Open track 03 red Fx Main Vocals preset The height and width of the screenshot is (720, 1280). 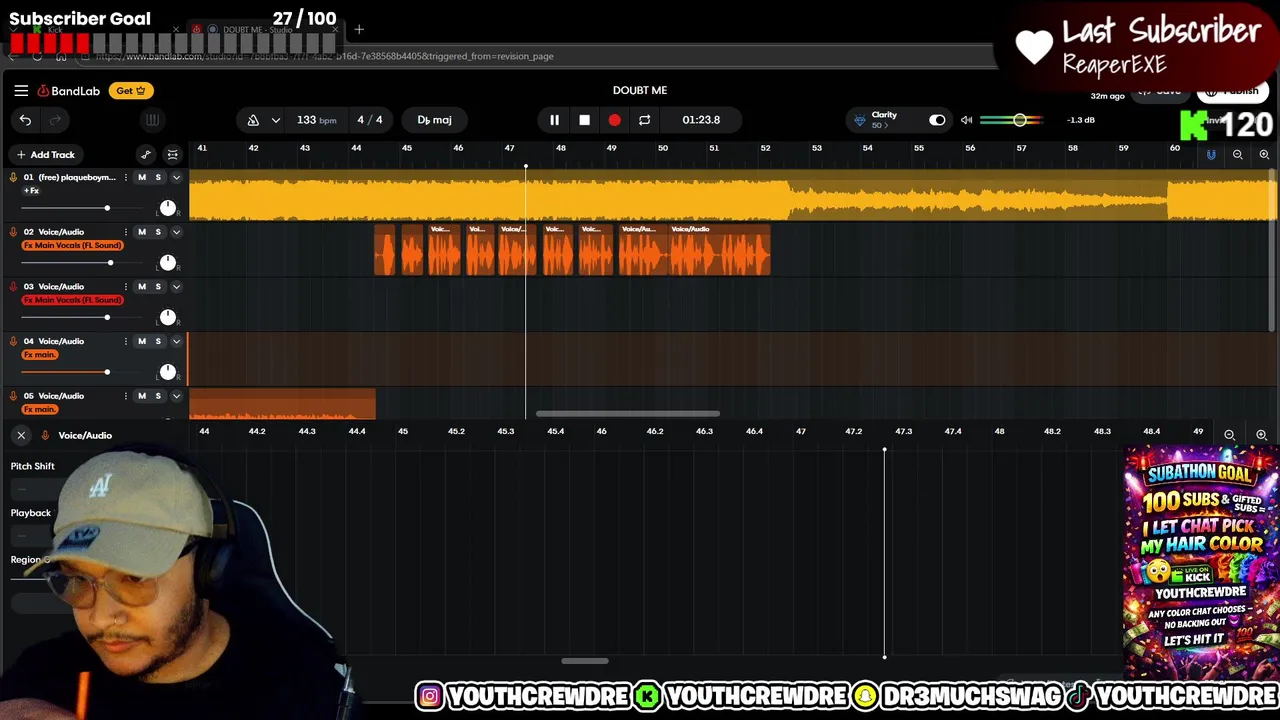click(x=73, y=300)
